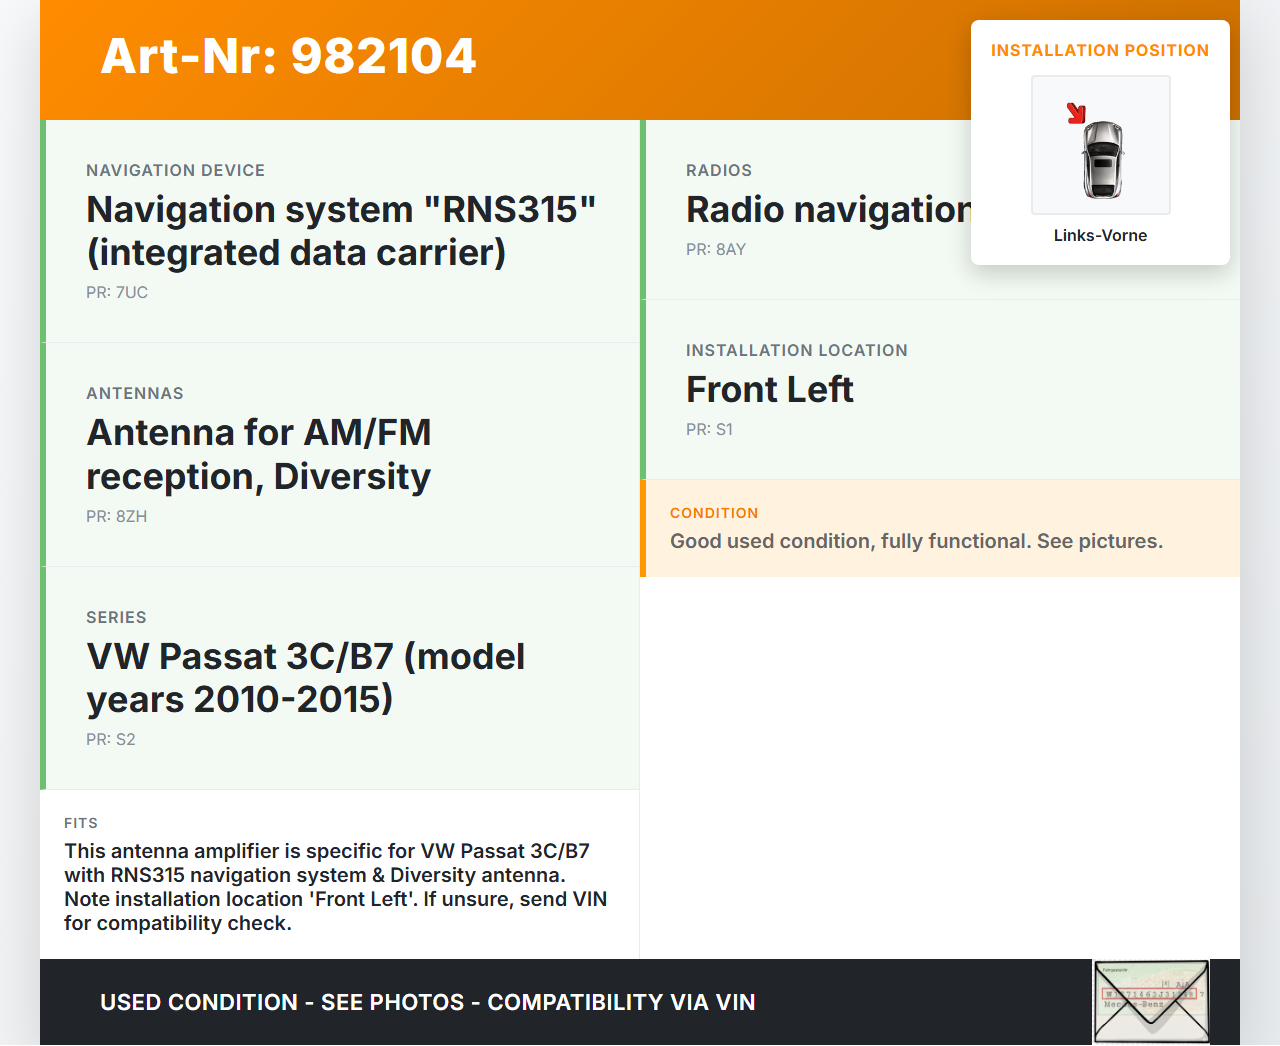Click the top-view car image
The height and width of the screenshot is (1046, 1280).
[x=1103, y=159]
